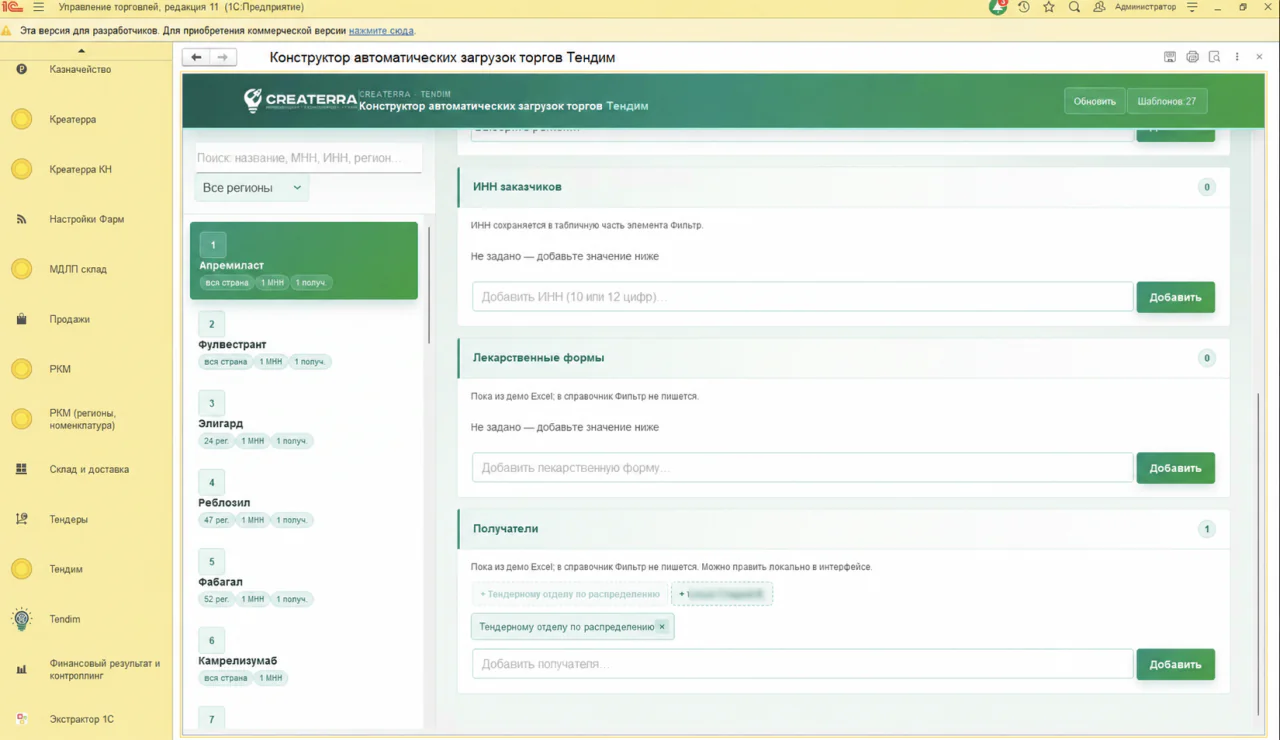The image size is (1280, 740).
Task: Open the 1C main menu hamburger icon
Action: click(39, 7)
